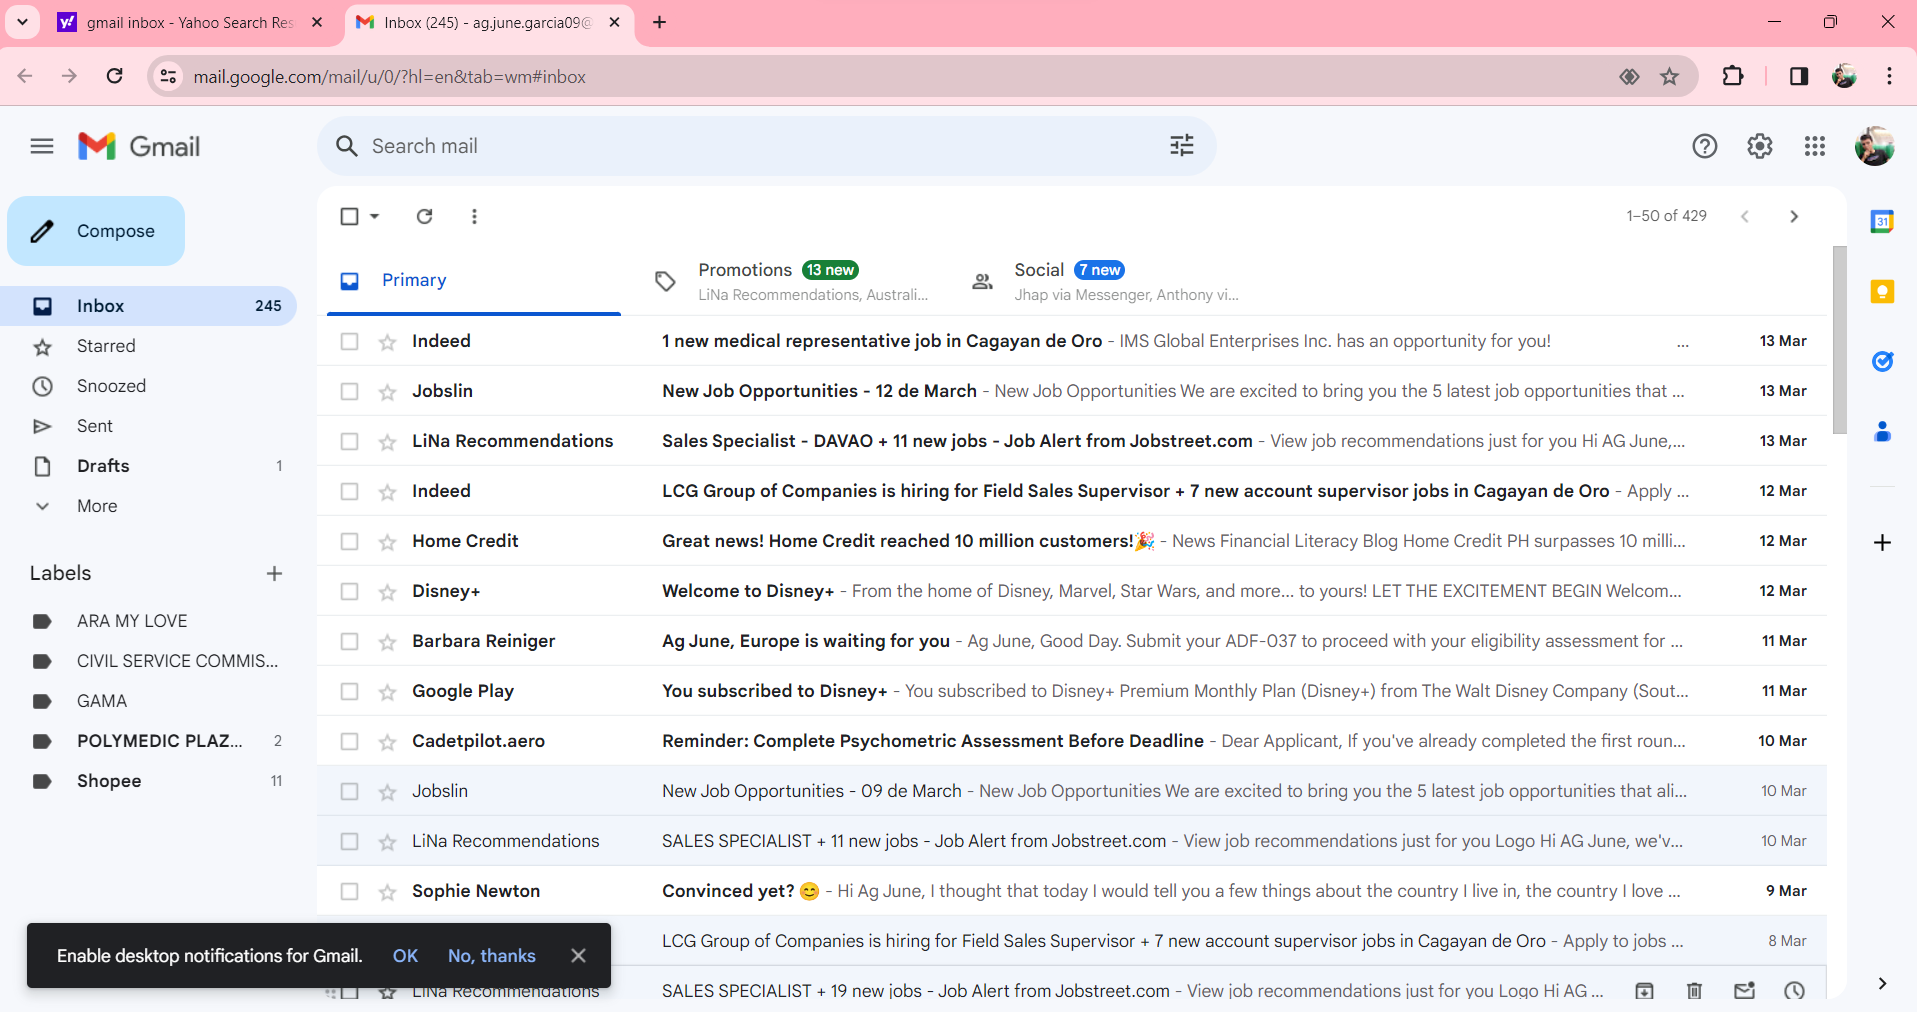The image size is (1917, 1012).
Task: Refresh the inbox message list
Action: point(425,216)
